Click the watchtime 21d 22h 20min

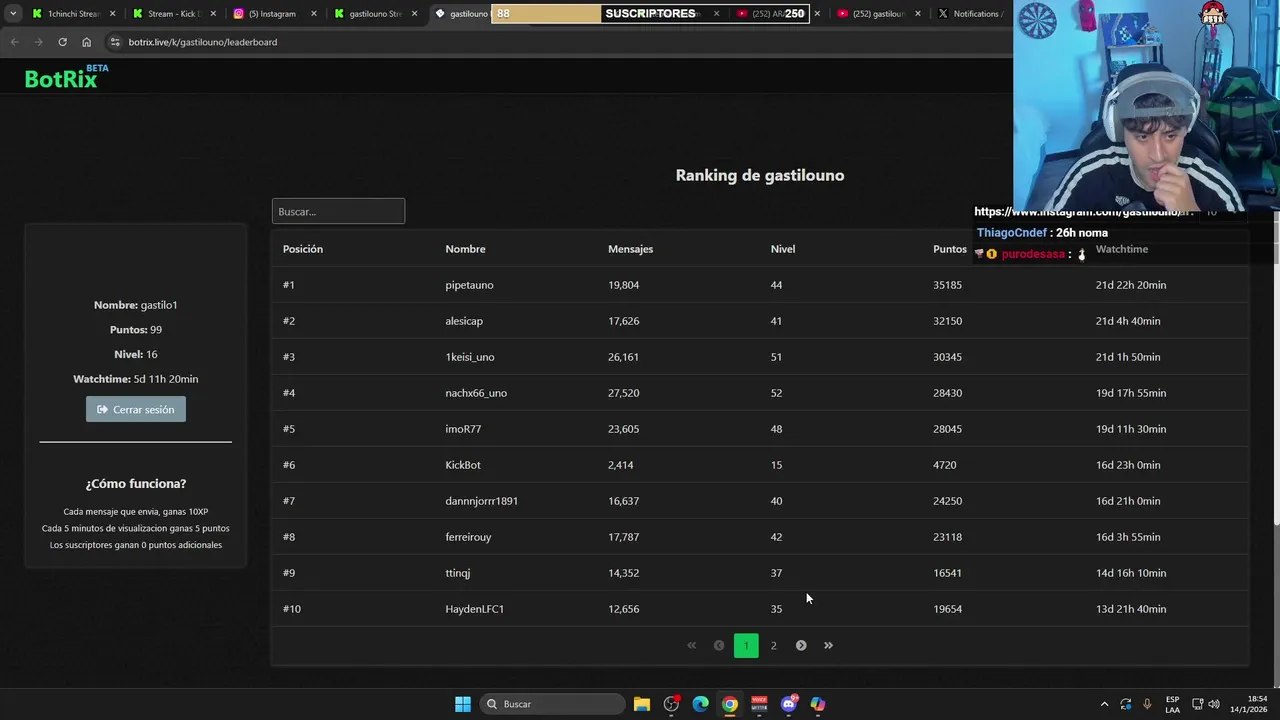(1131, 285)
